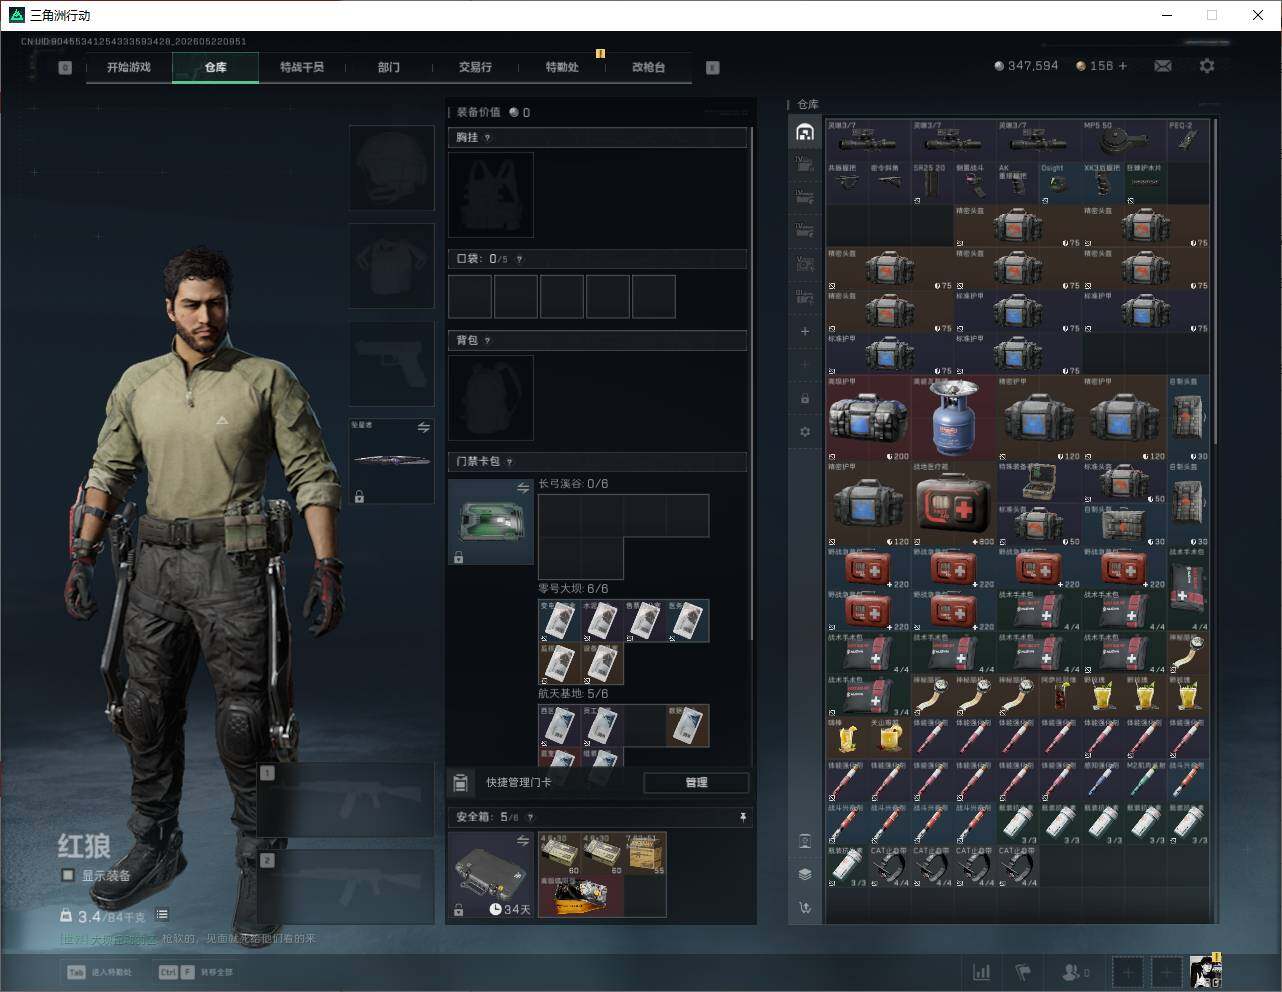Select the PEQ-2 attachment item
Screen dimensions: 1282x992
click(1188, 141)
